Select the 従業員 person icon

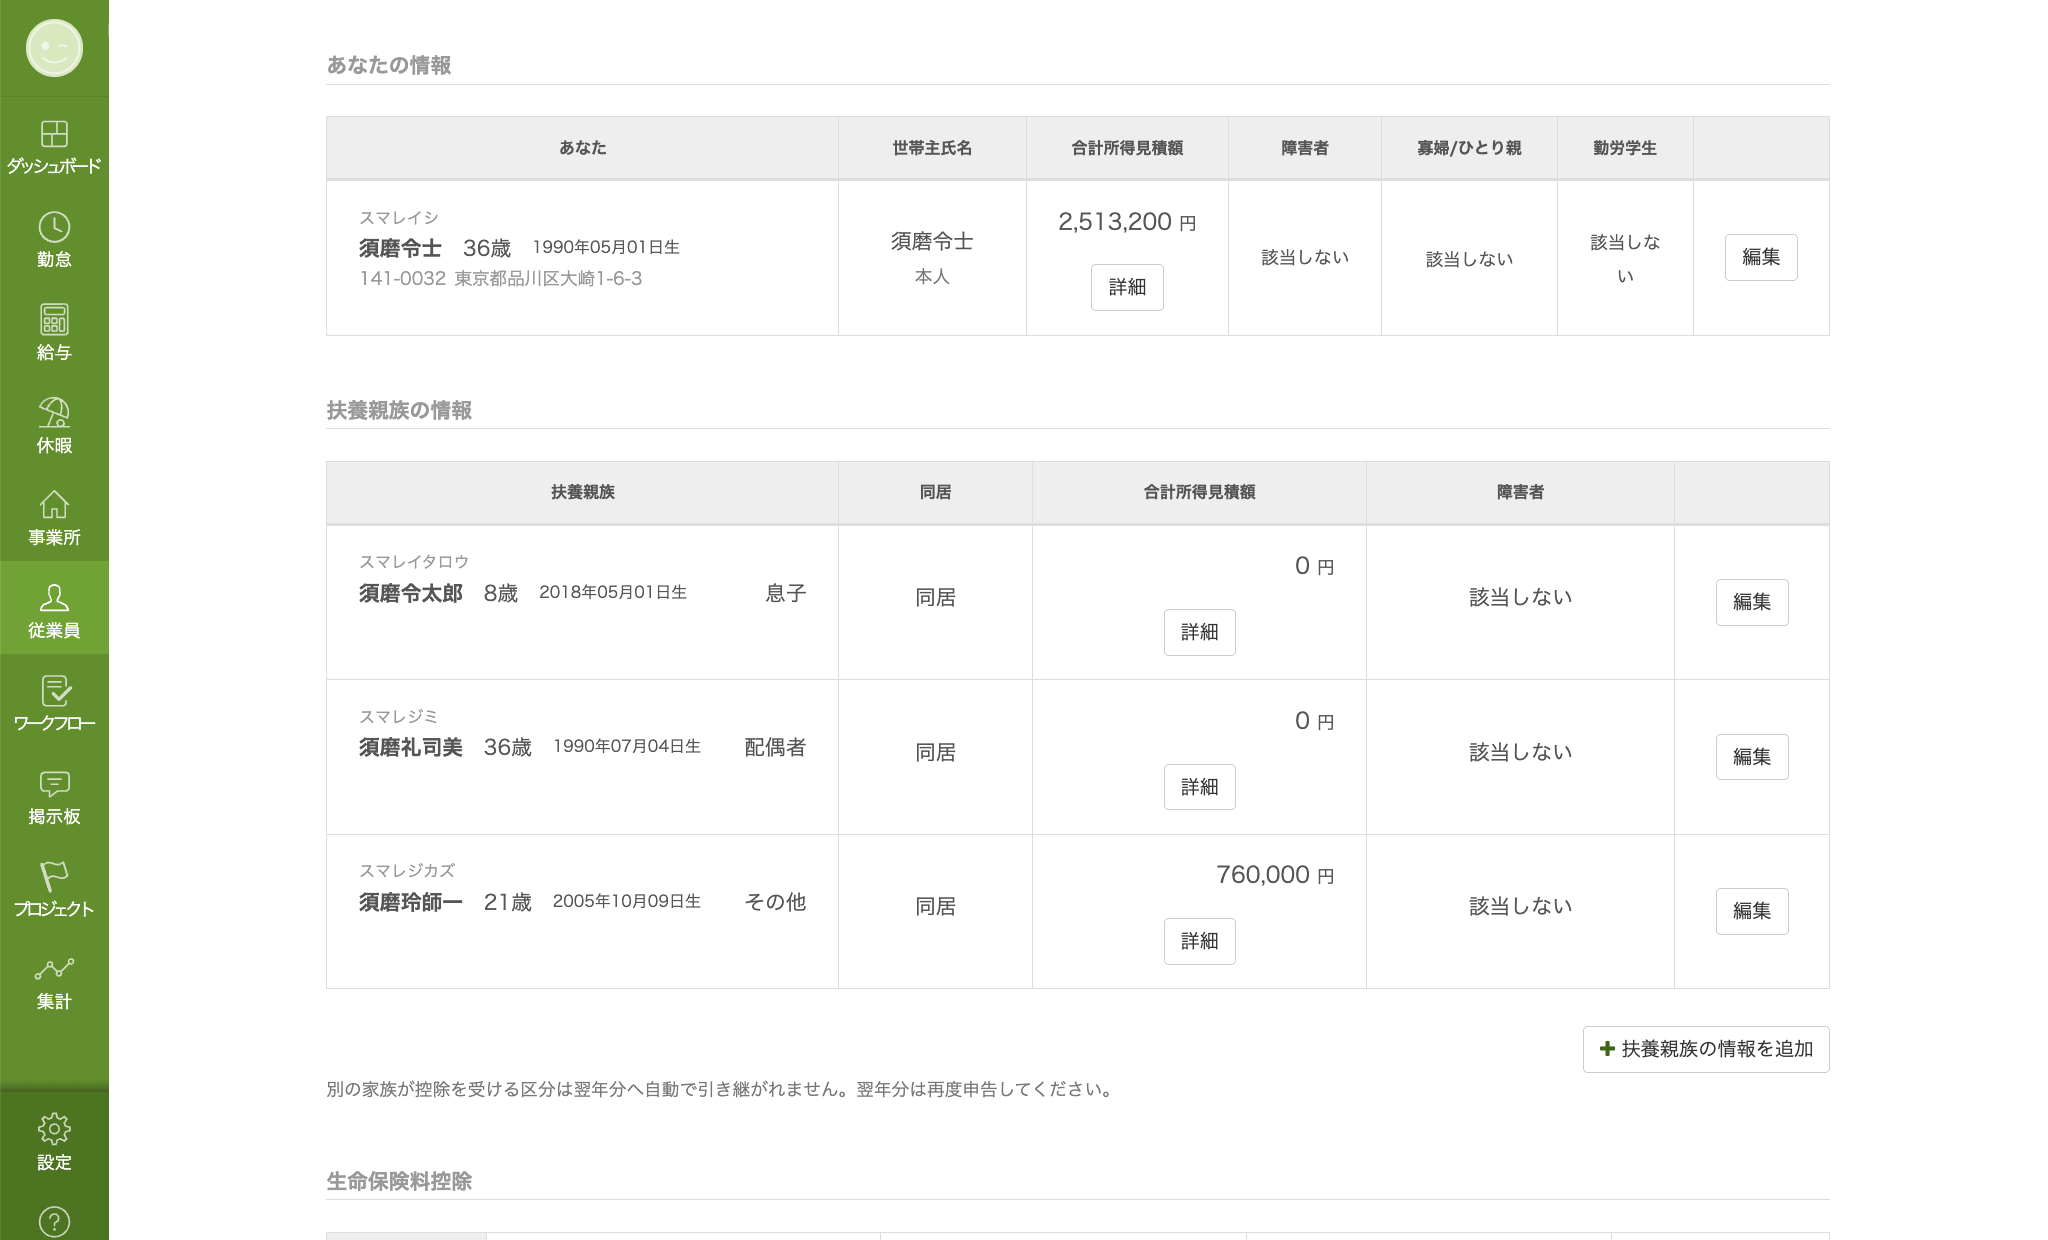coord(54,598)
